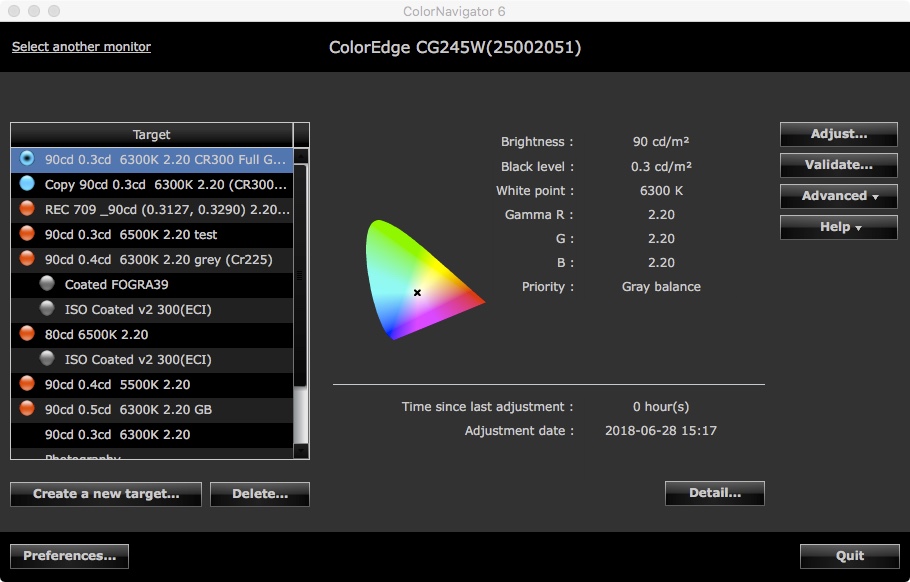
Task: Click the blue status icon beside the CR300 target
Action: pos(27,158)
